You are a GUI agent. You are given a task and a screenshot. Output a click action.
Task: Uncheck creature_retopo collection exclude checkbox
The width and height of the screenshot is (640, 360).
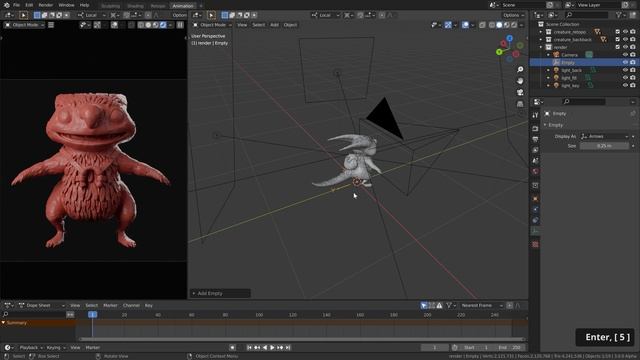(618, 32)
